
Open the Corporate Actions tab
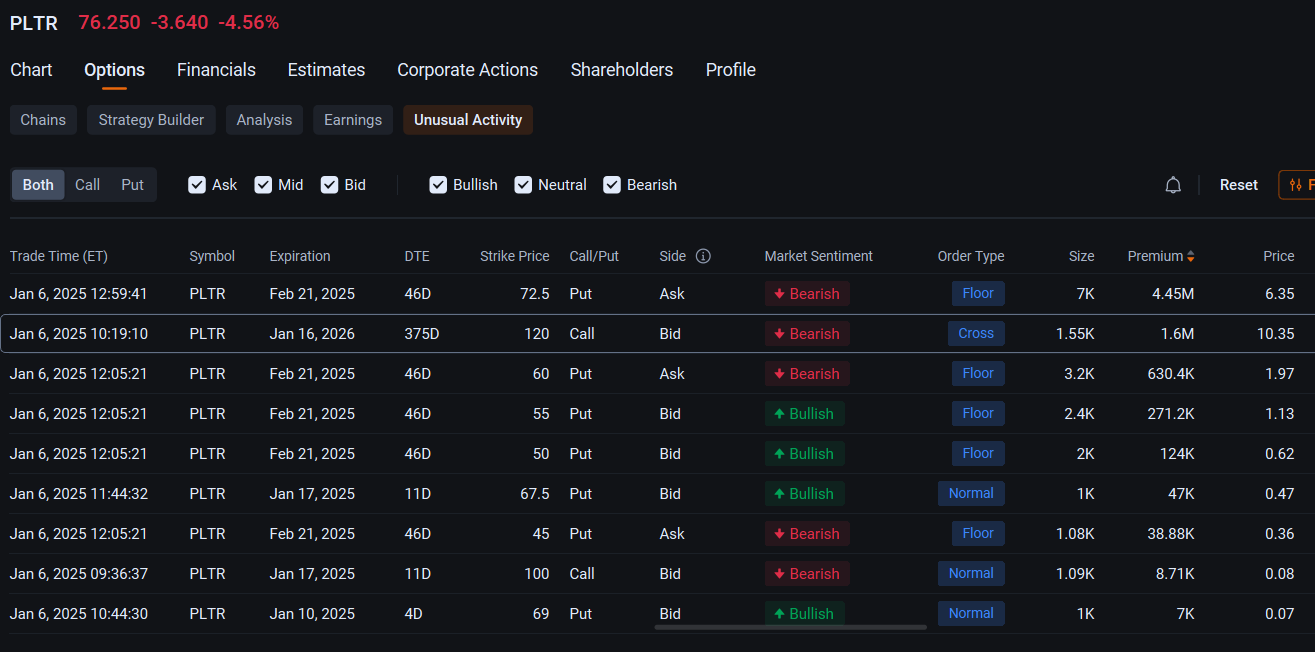click(x=467, y=70)
